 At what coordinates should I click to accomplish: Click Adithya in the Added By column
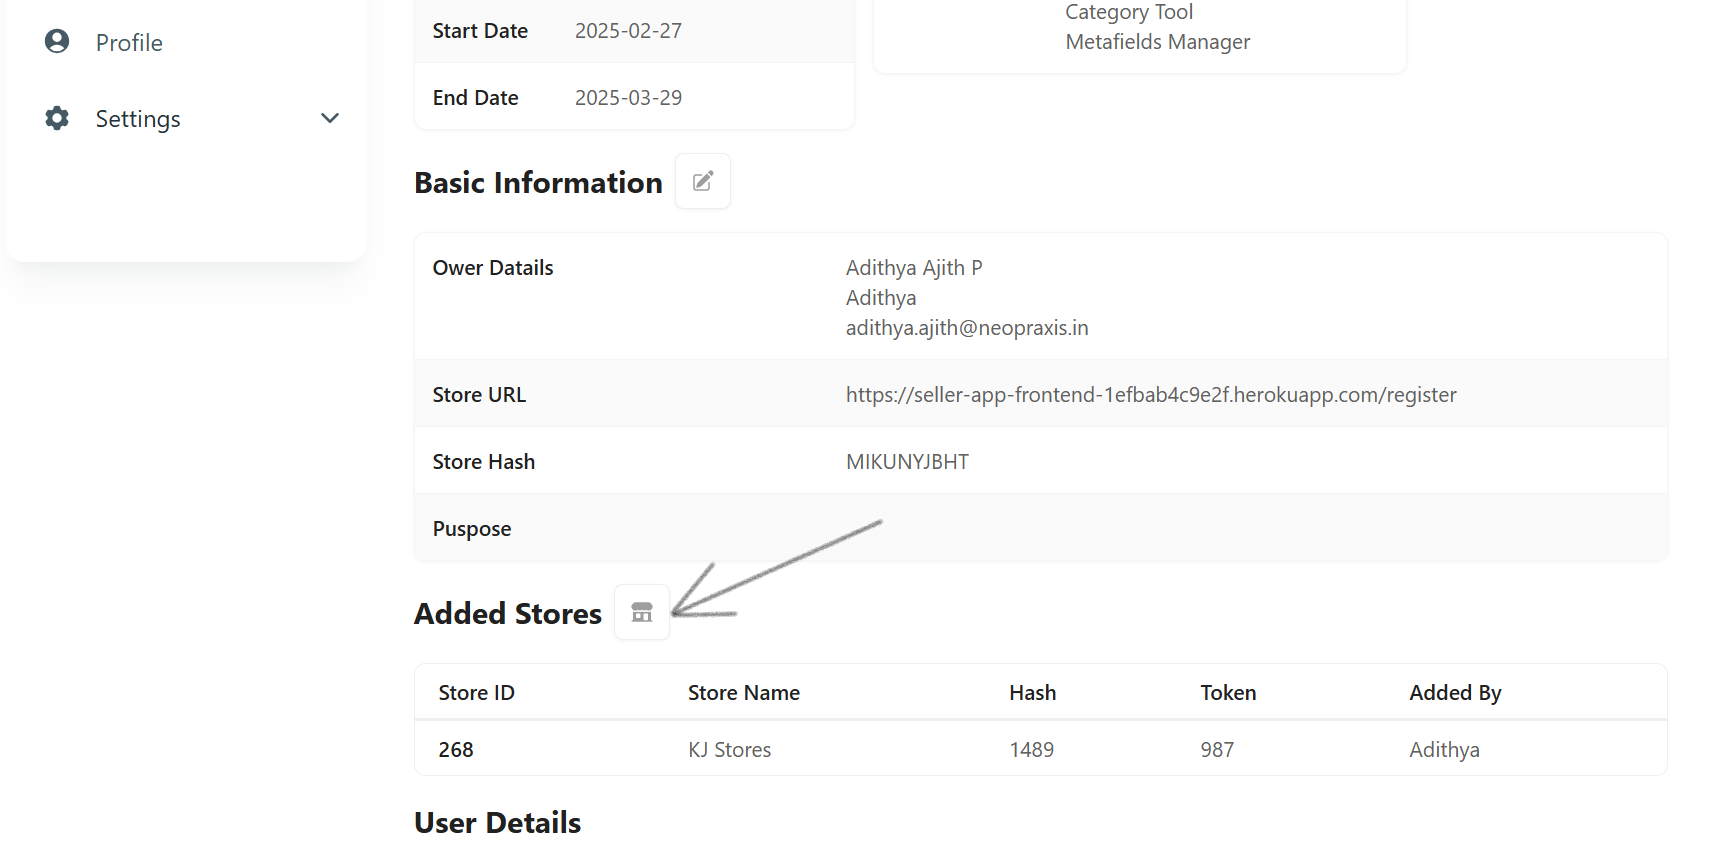coord(1444,750)
